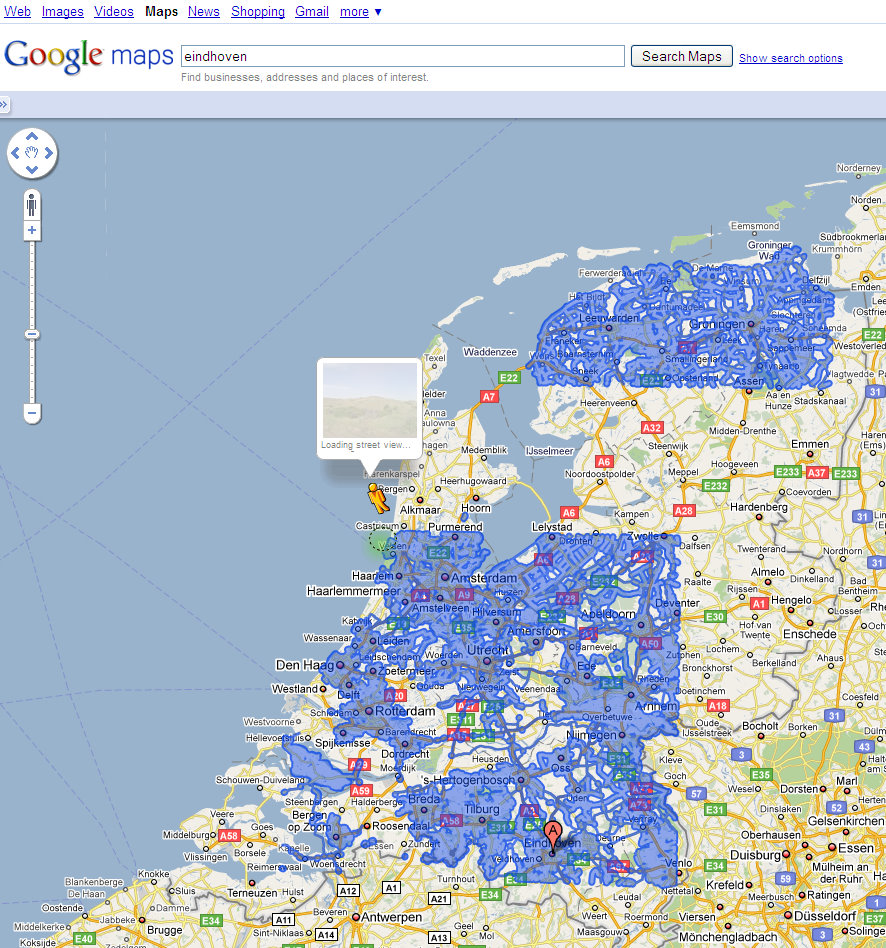
Task: Click the A7 road shield near Waddenzee
Action: pyautogui.click(x=489, y=397)
